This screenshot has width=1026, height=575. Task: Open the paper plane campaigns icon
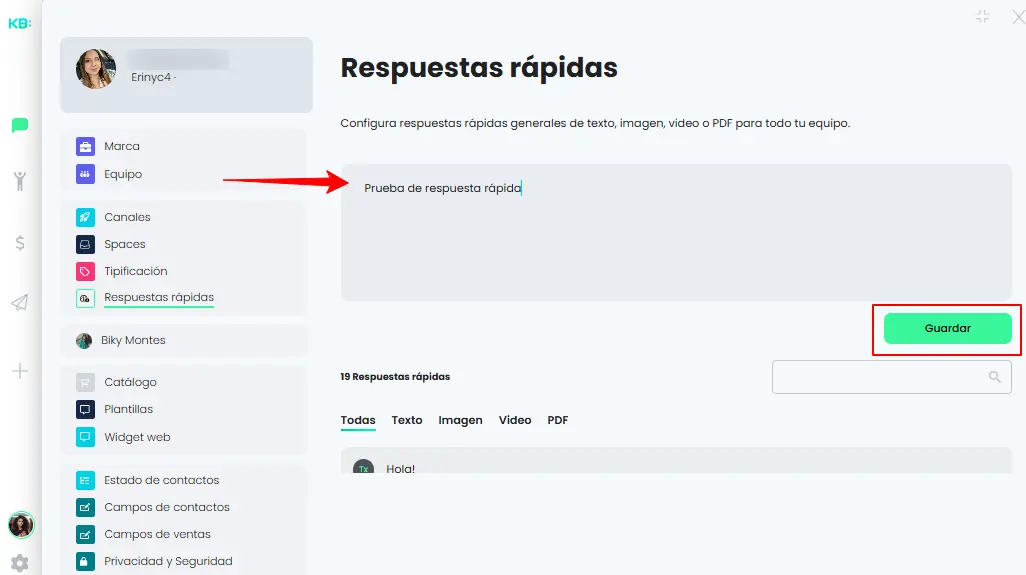tap(20, 303)
